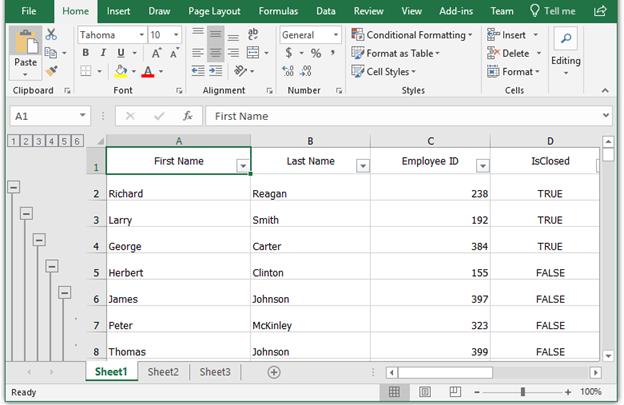Toggle Underline formatting
The width and height of the screenshot is (624, 405).
pos(121,53)
